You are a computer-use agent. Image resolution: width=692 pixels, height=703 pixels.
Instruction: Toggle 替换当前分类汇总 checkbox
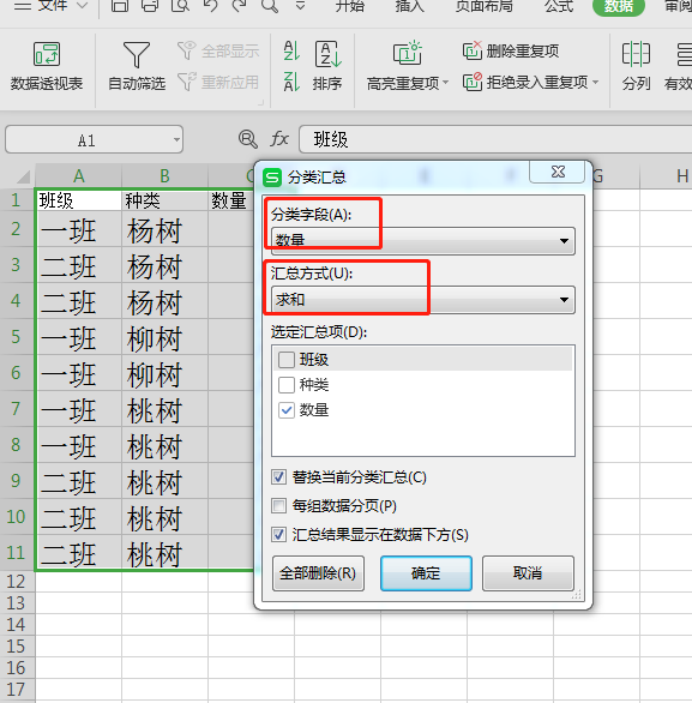point(279,477)
